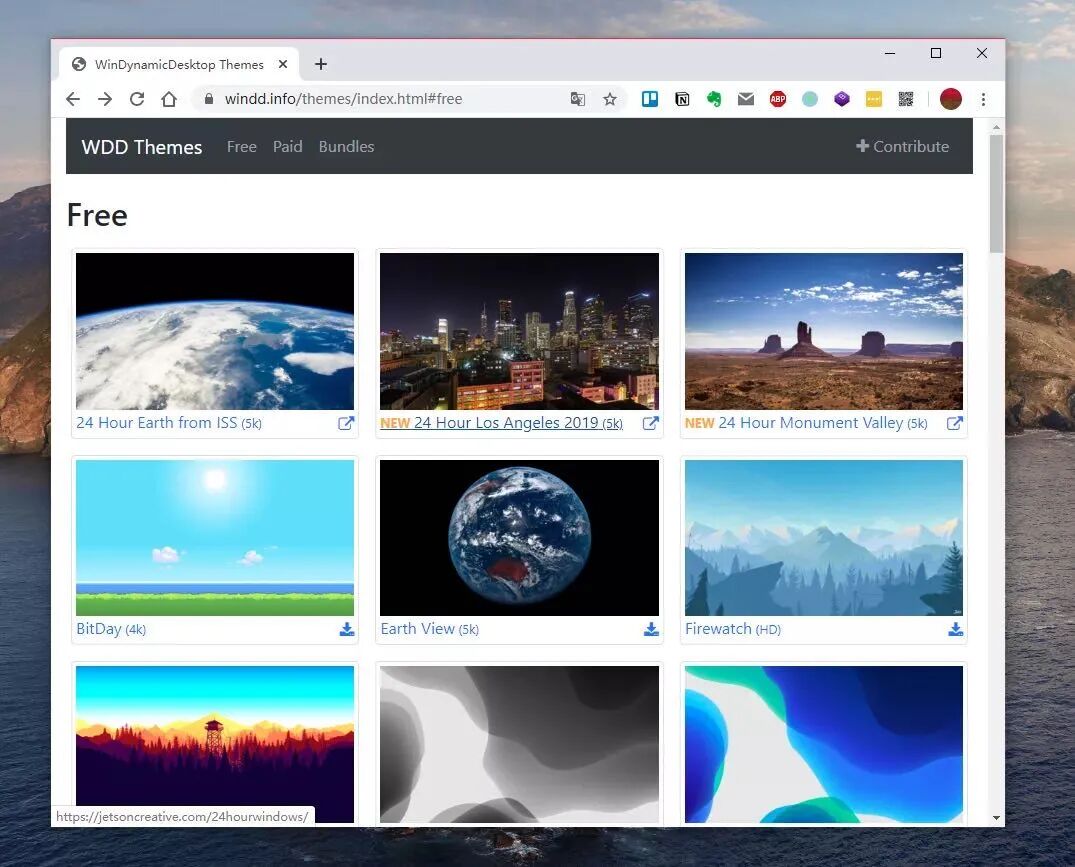
Task: Click the yellow note extension icon
Action: [x=873, y=99]
